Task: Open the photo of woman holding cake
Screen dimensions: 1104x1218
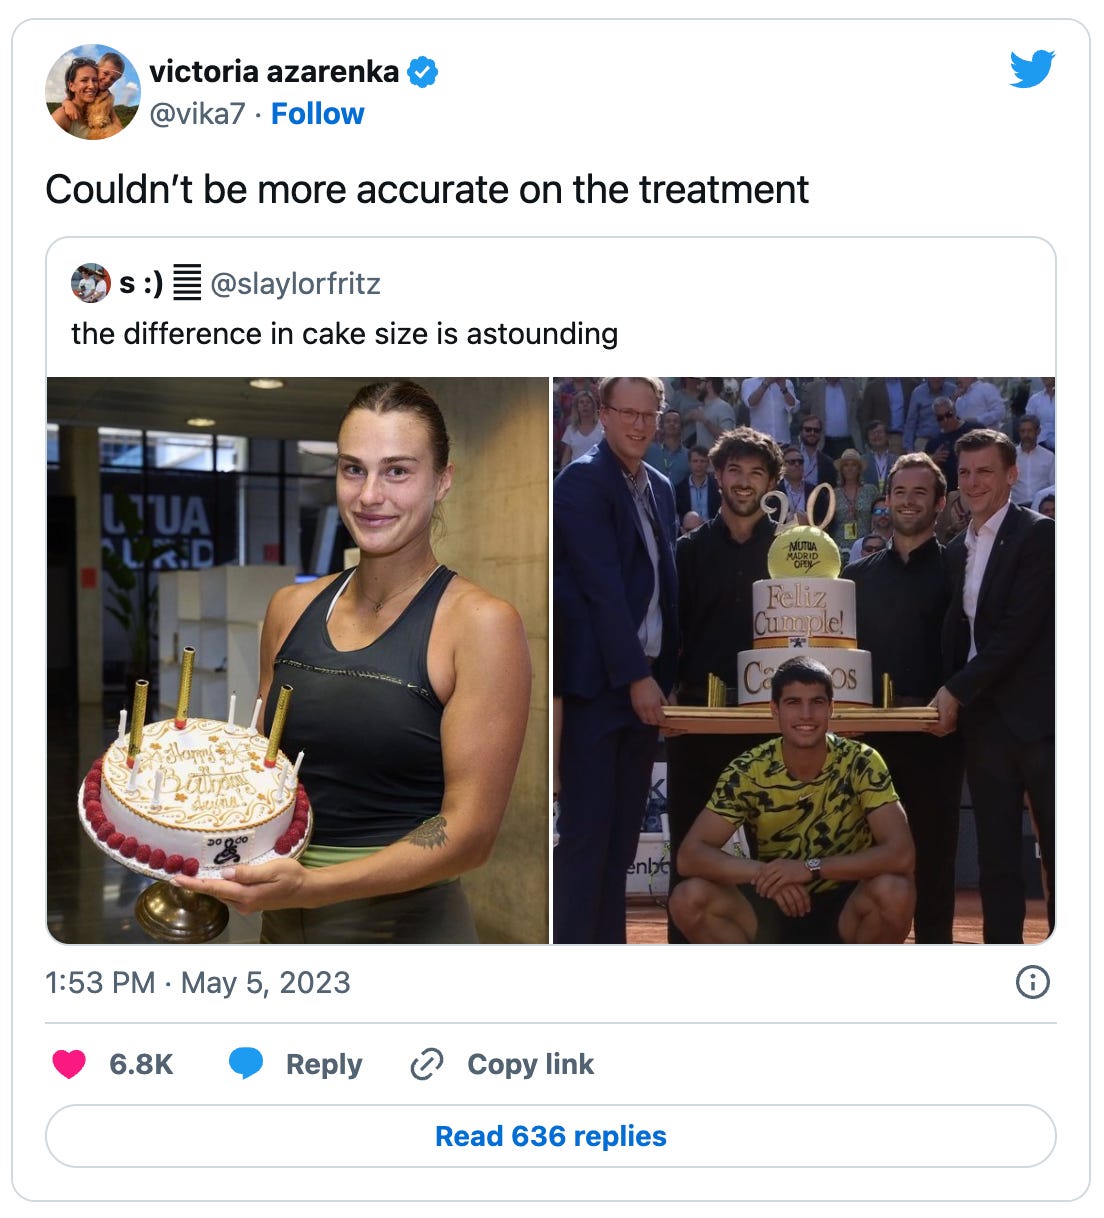Action: coord(298,660)
